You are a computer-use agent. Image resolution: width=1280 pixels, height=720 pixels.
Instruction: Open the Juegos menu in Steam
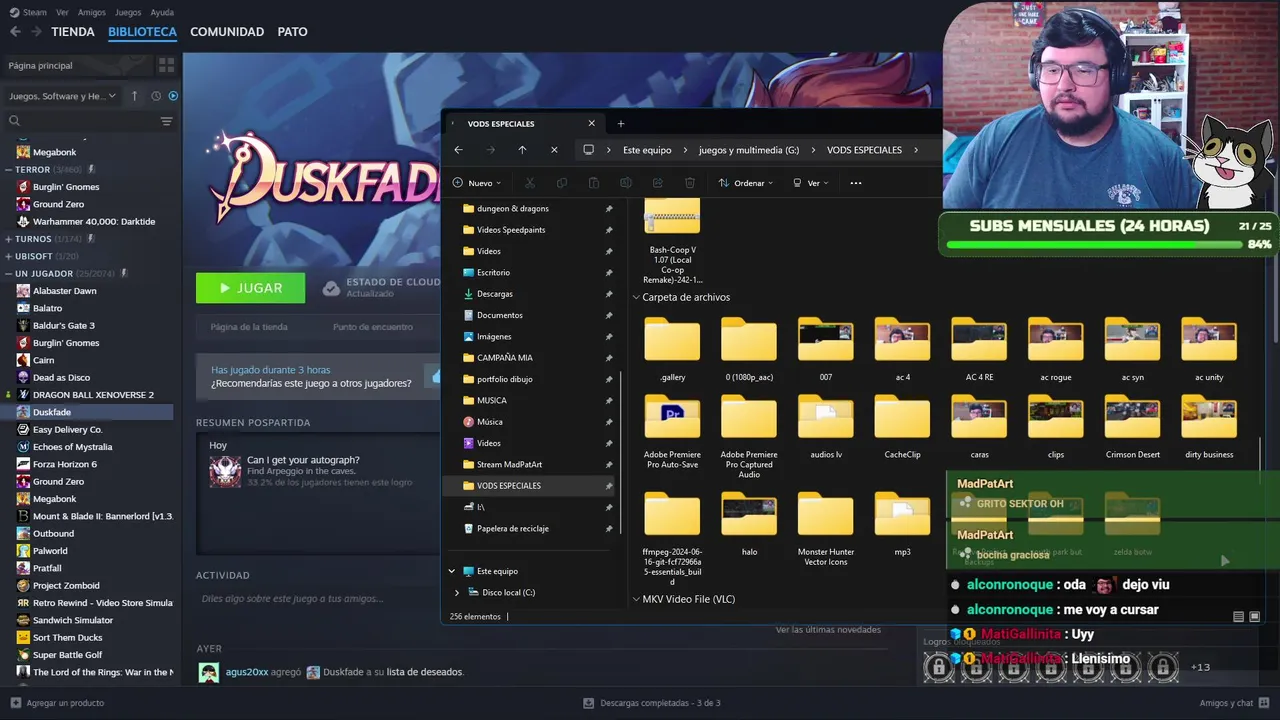point(128,12)
